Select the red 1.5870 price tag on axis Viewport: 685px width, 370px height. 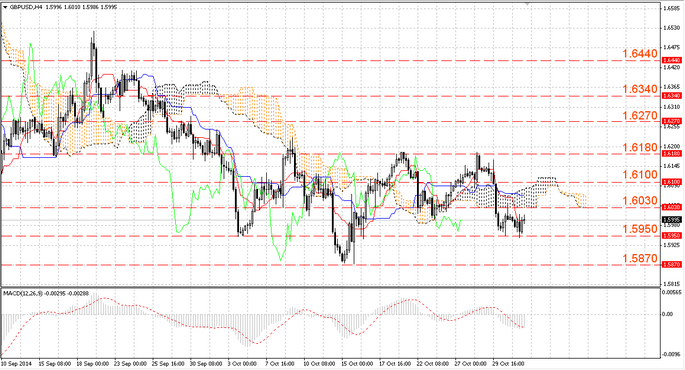click(x=671, y=265)
